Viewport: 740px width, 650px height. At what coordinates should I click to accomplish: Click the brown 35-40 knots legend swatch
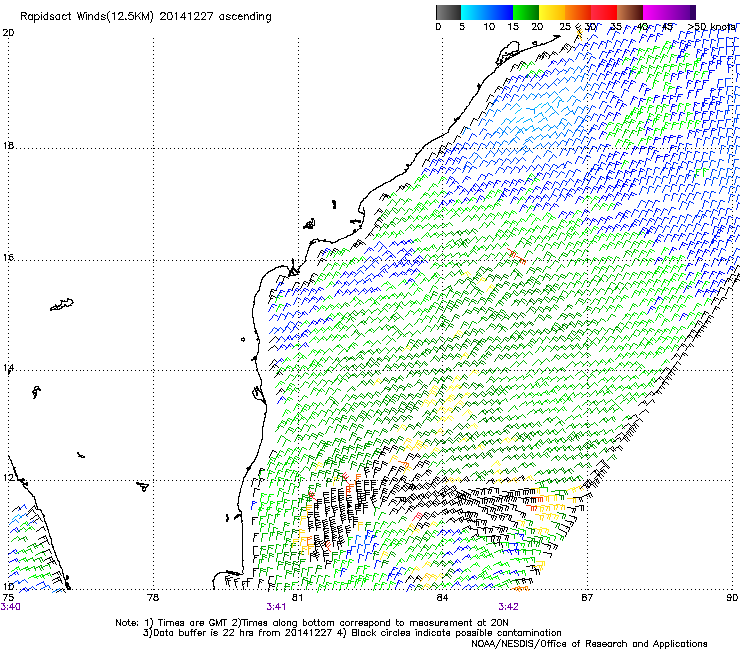tap(630, 12)
